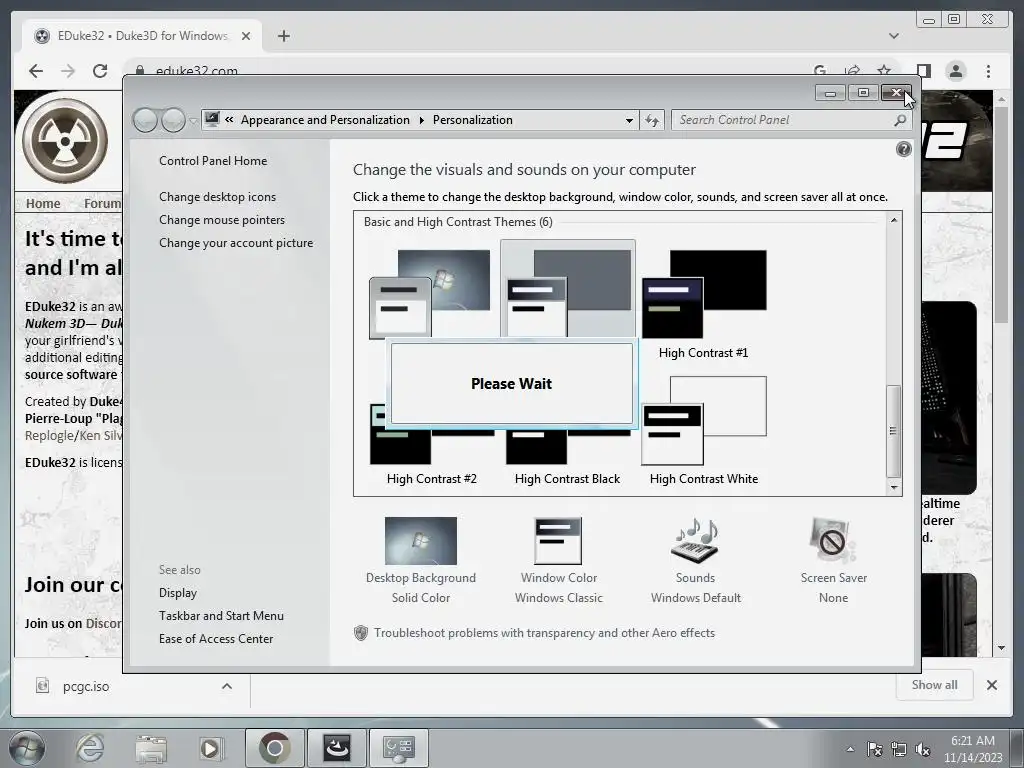Screen dimensions: 1024x768
Task: Open Taskbar and Start Menu link
Action: [x=221, y=615]
